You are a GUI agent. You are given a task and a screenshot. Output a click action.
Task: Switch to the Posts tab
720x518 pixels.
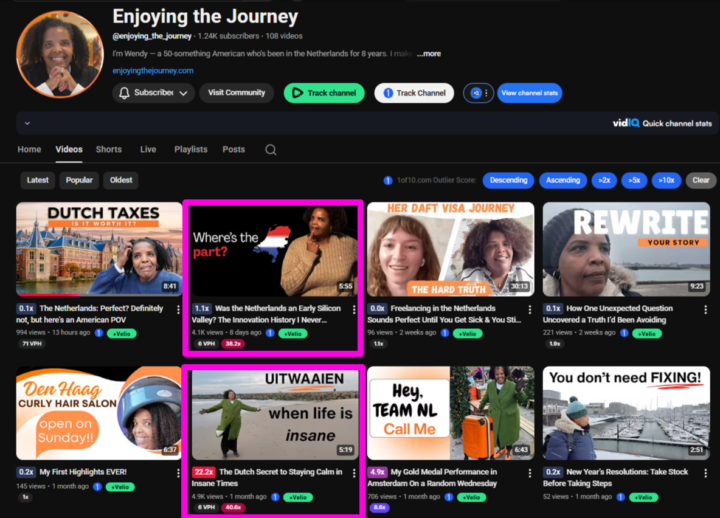point(234,149)
